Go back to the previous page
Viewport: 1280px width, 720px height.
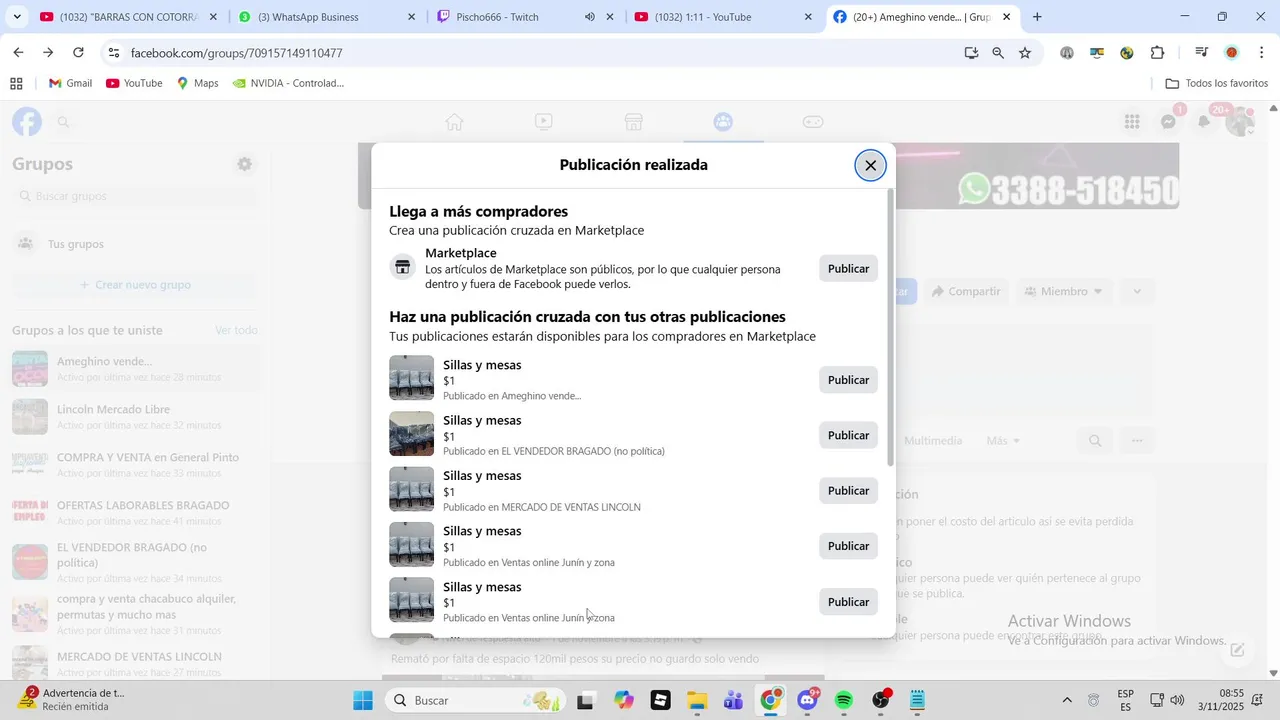click(19, 53)
